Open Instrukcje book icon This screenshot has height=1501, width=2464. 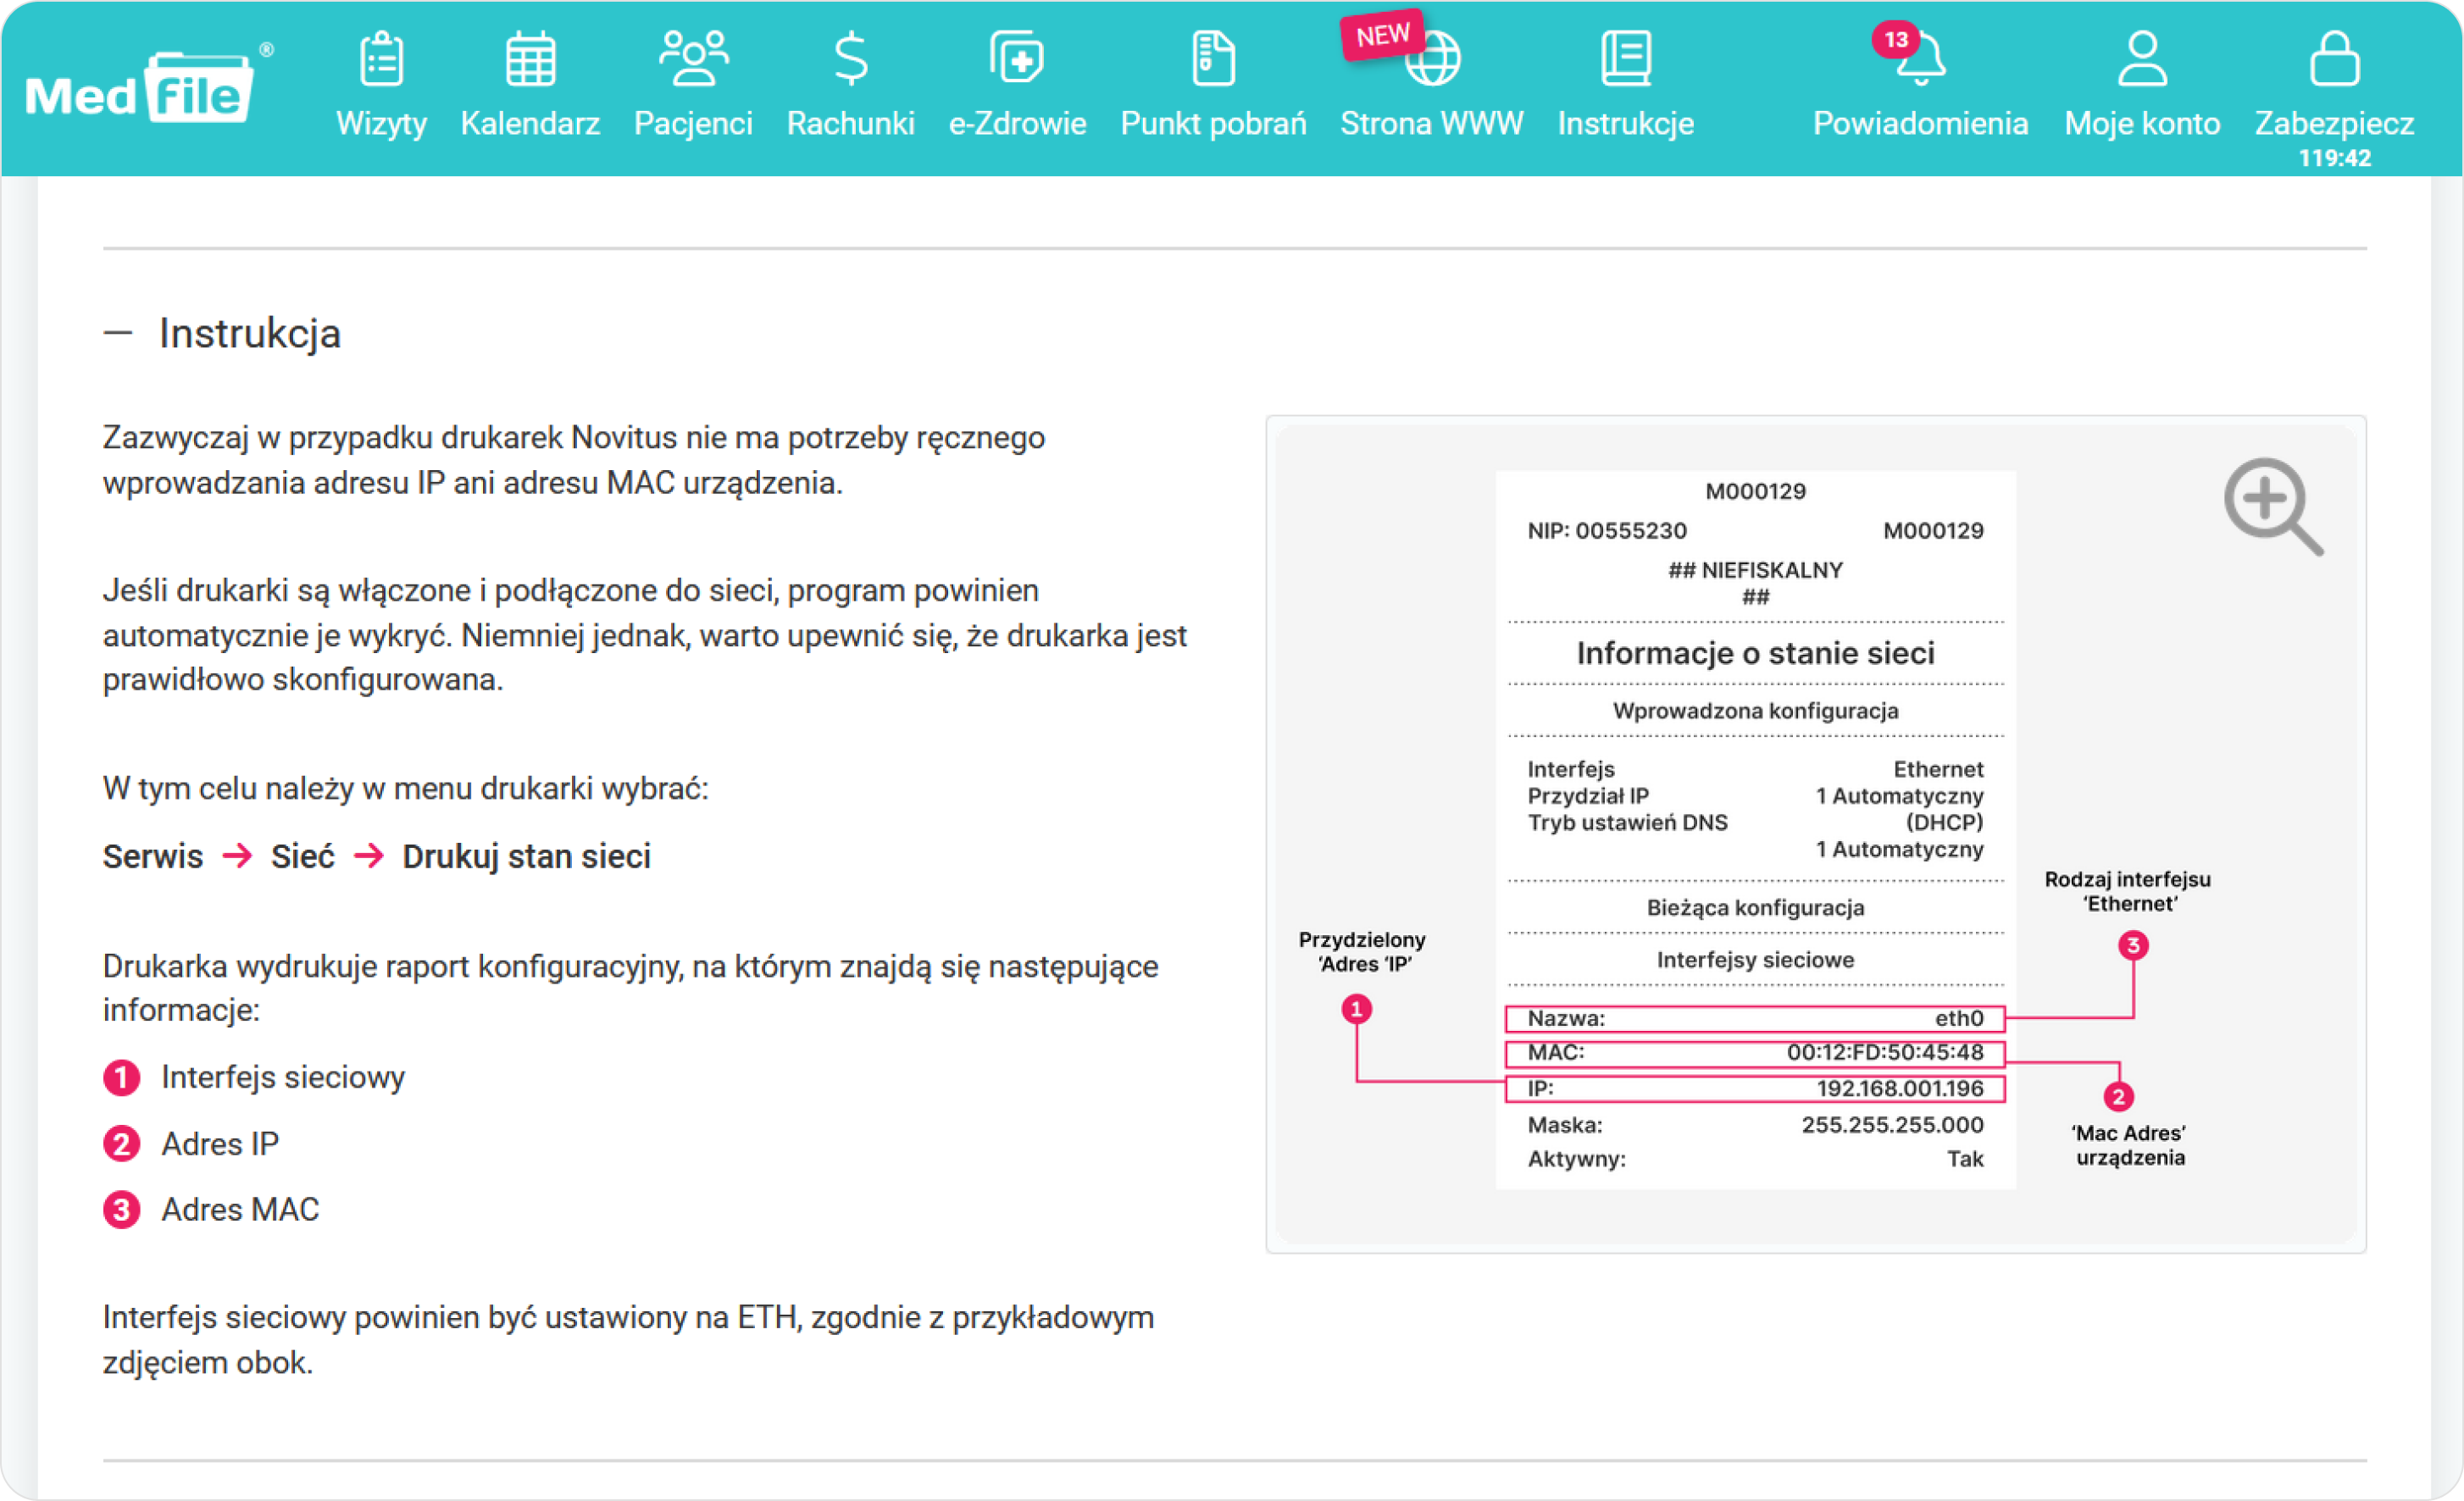tap(1626, 59)
